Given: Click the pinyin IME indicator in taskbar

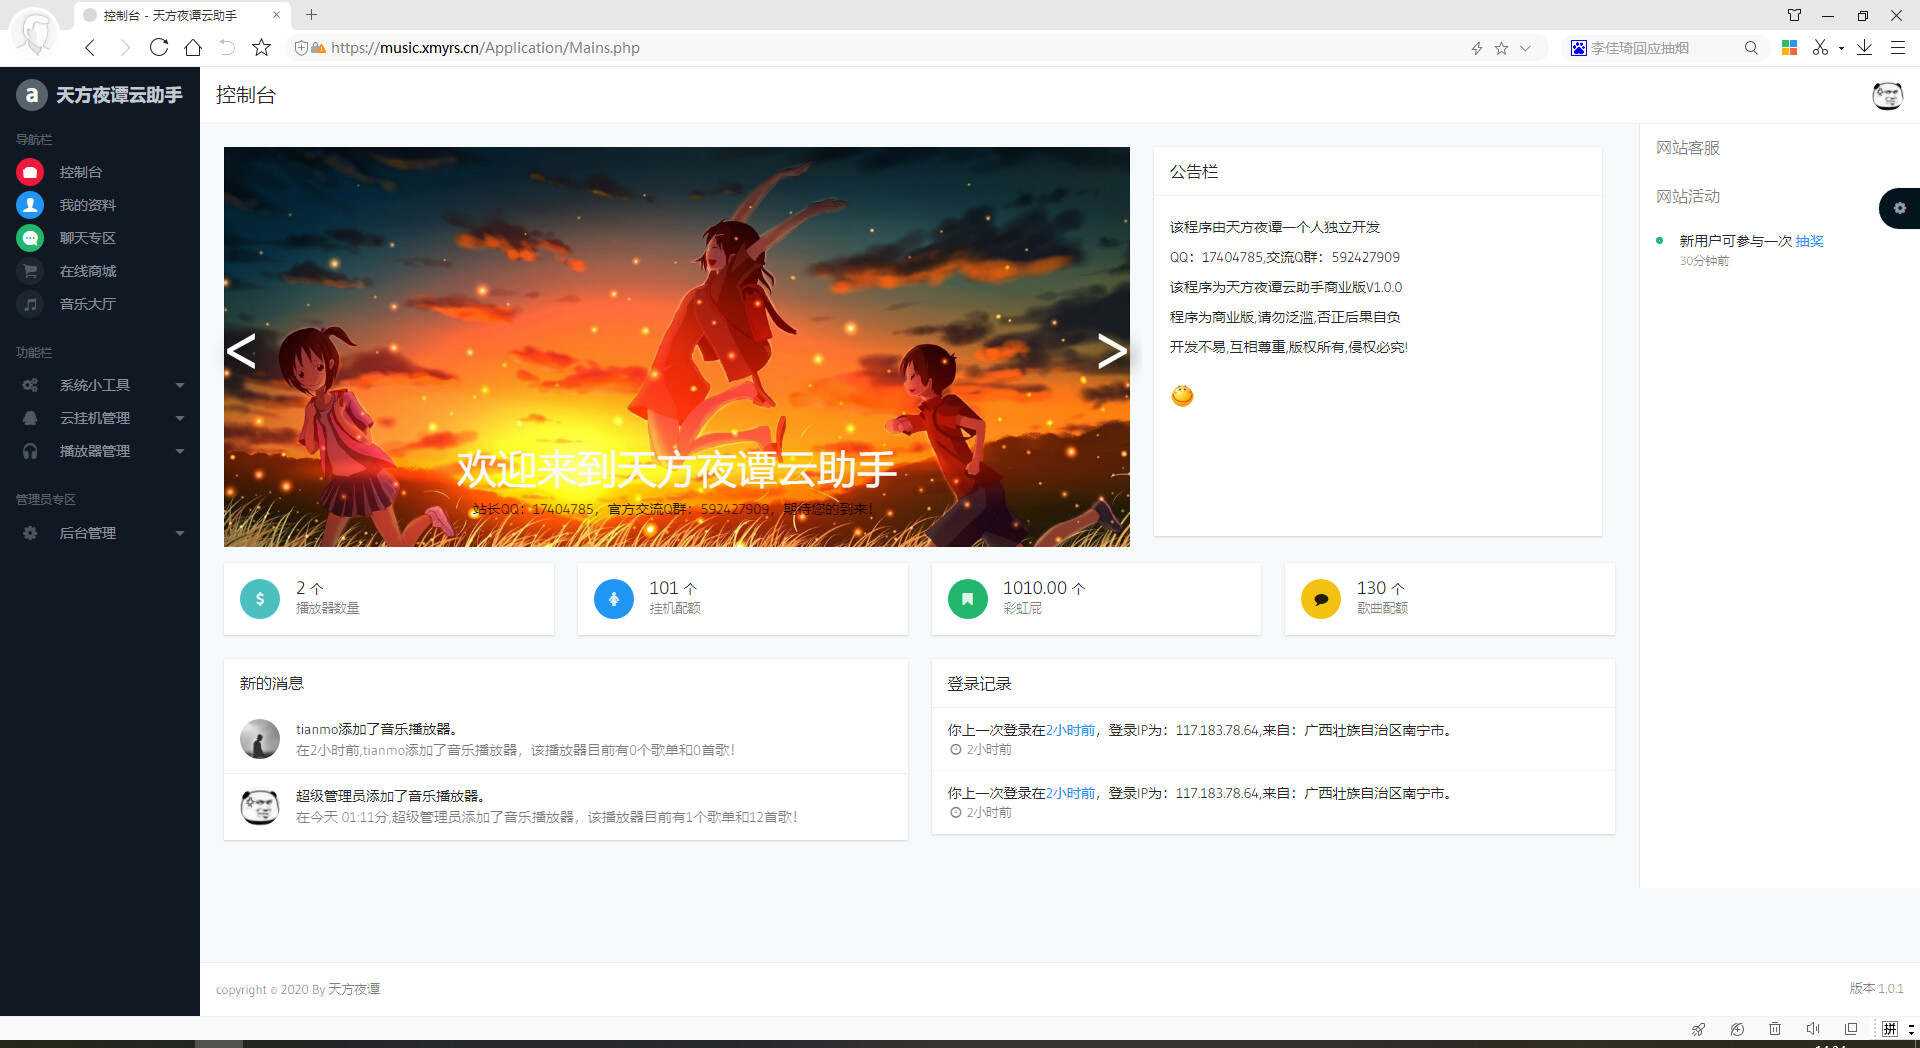Looking at the screenshot, I should coord(1890,1028).
